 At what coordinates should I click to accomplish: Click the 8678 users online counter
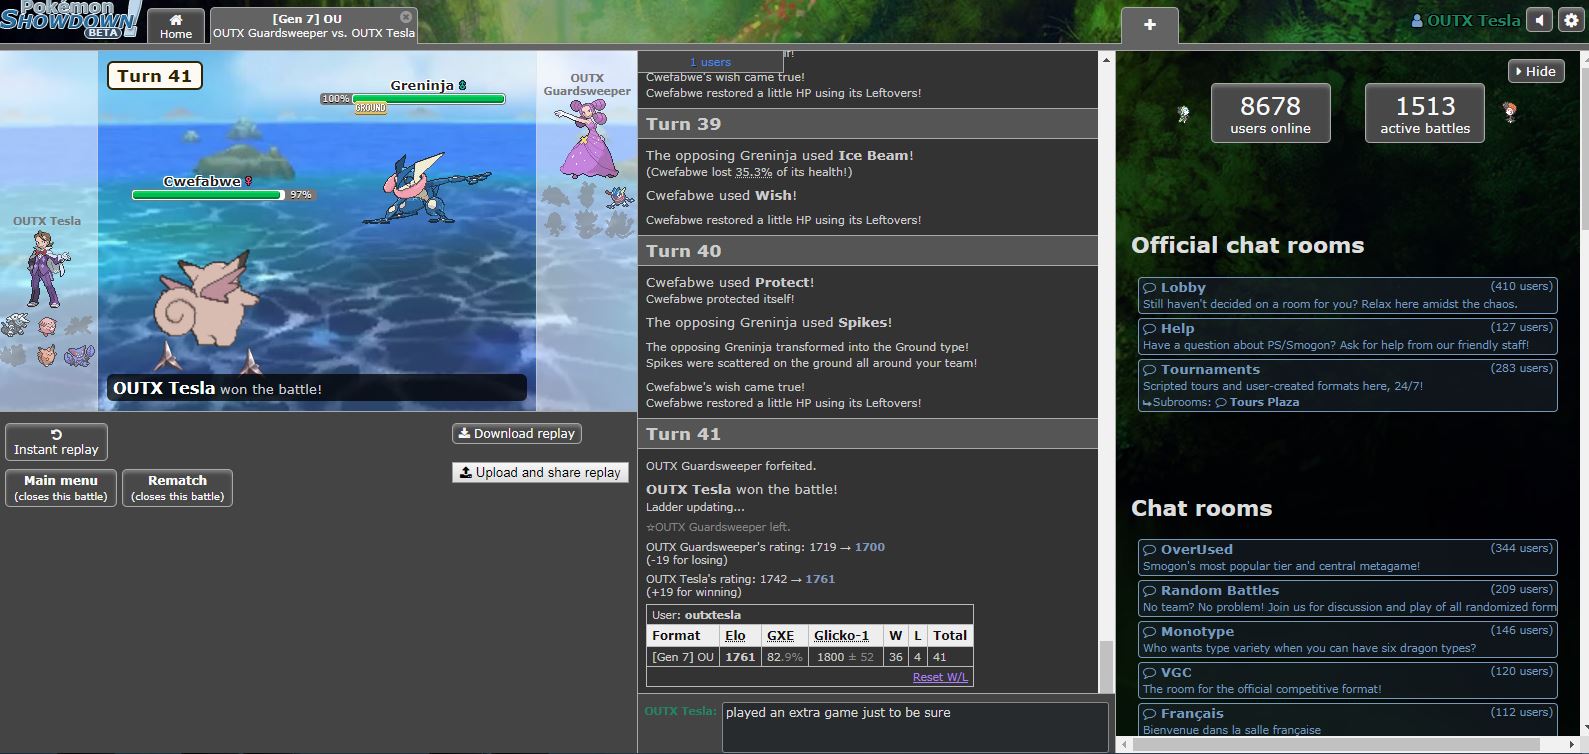click(x=1270, y=113)
